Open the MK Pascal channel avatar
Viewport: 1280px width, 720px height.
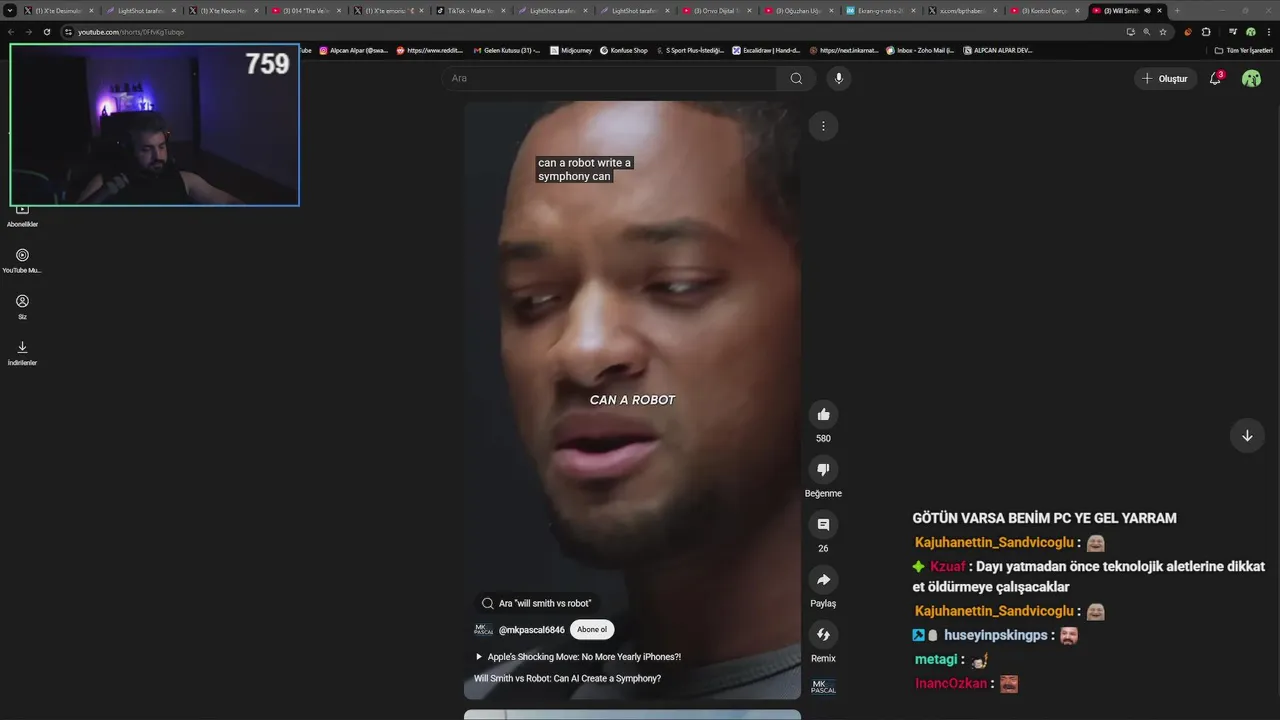[483, 630]
